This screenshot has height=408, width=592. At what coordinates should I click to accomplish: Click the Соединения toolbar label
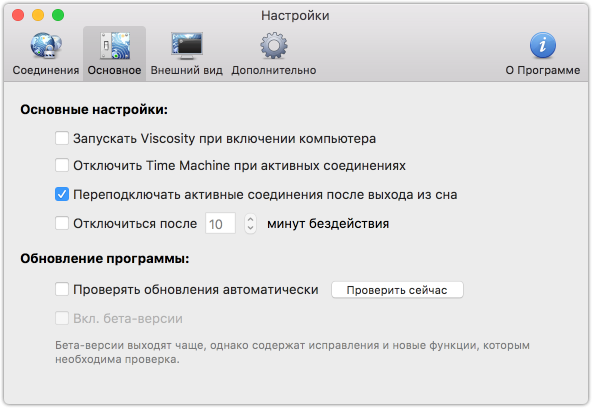coord(46,70)
